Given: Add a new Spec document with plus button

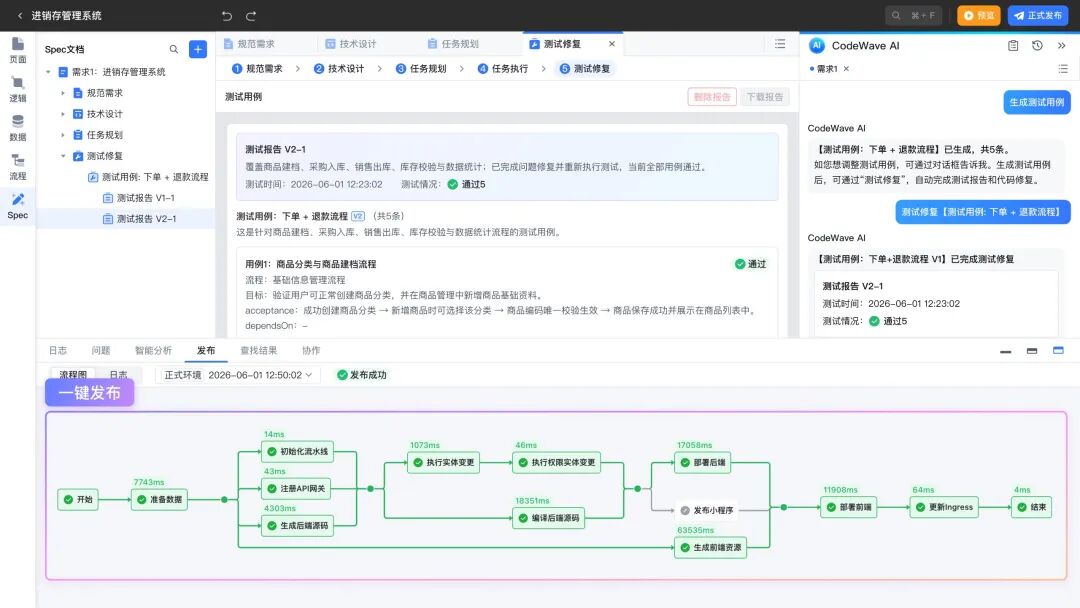Looking at the screenshot, I should [198, 50].
